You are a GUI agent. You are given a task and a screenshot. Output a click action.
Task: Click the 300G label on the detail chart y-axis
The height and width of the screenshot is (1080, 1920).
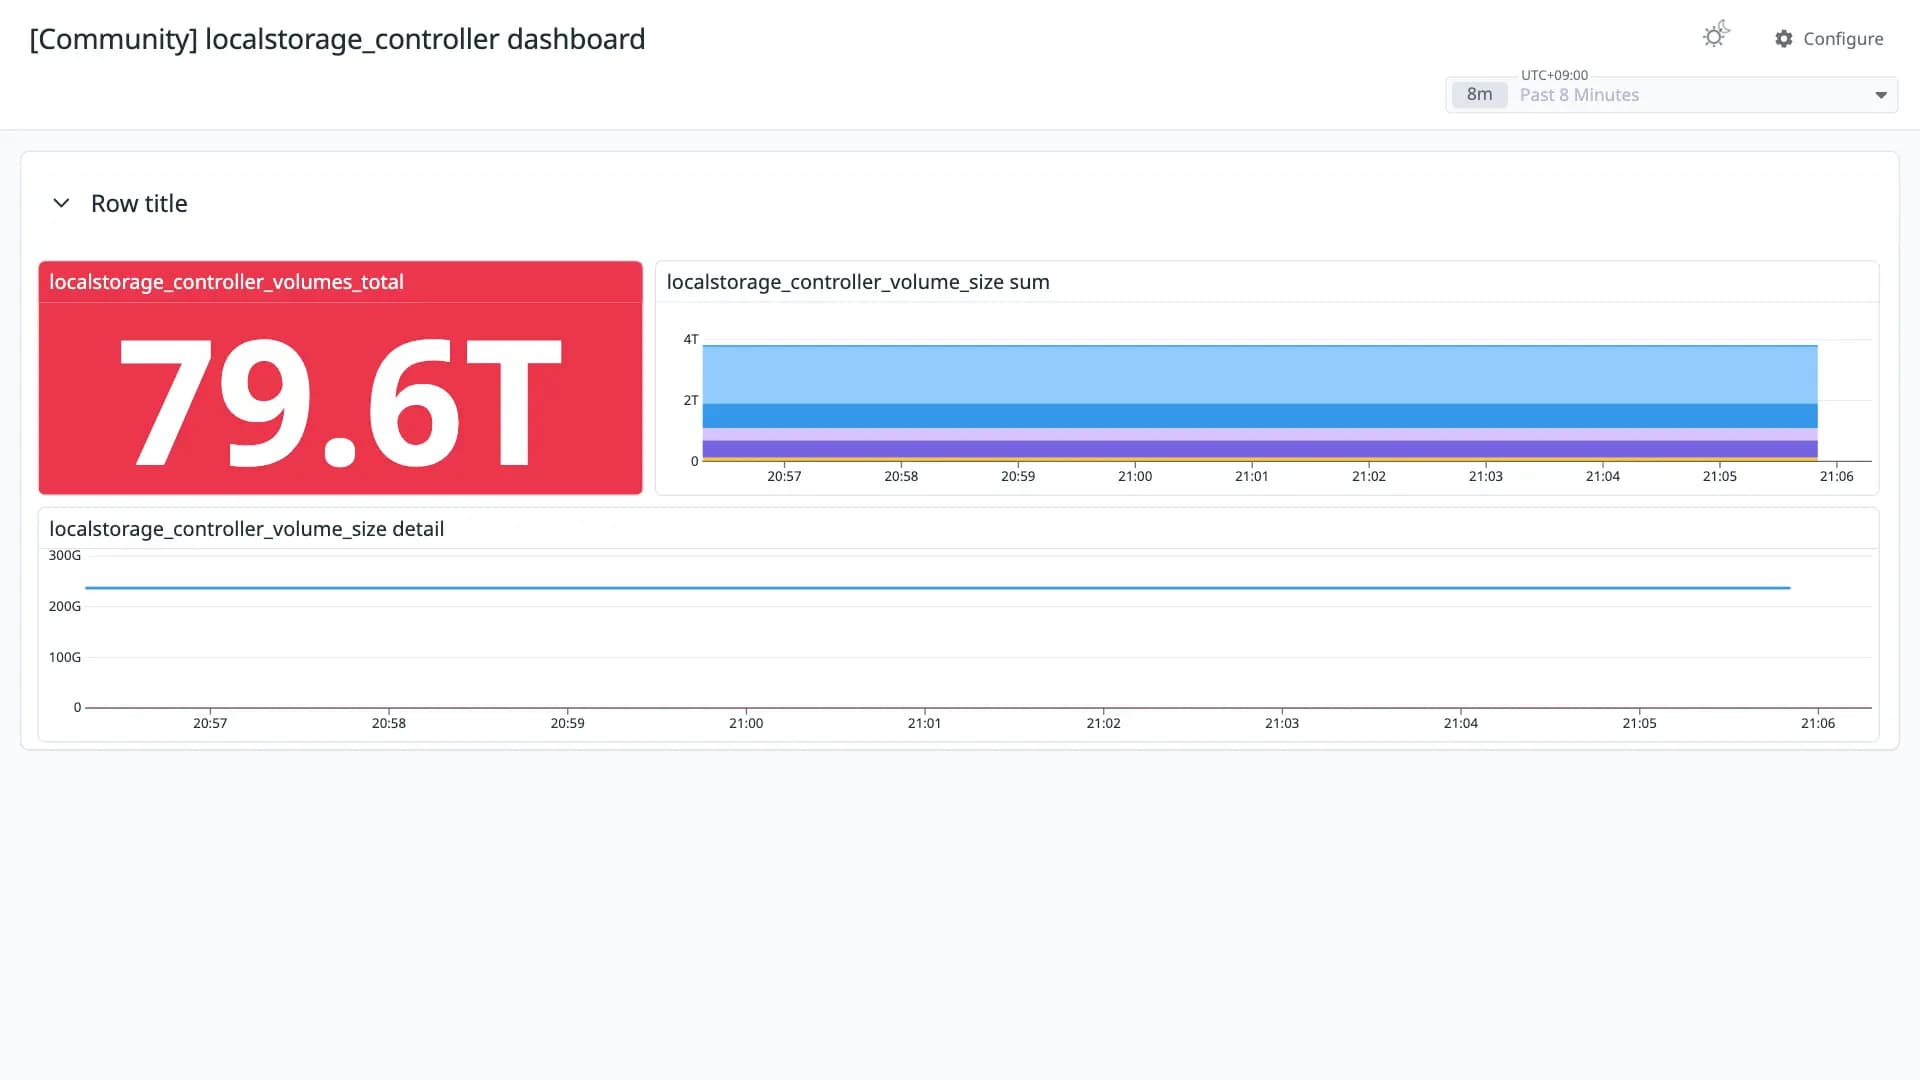pos(65,556)
